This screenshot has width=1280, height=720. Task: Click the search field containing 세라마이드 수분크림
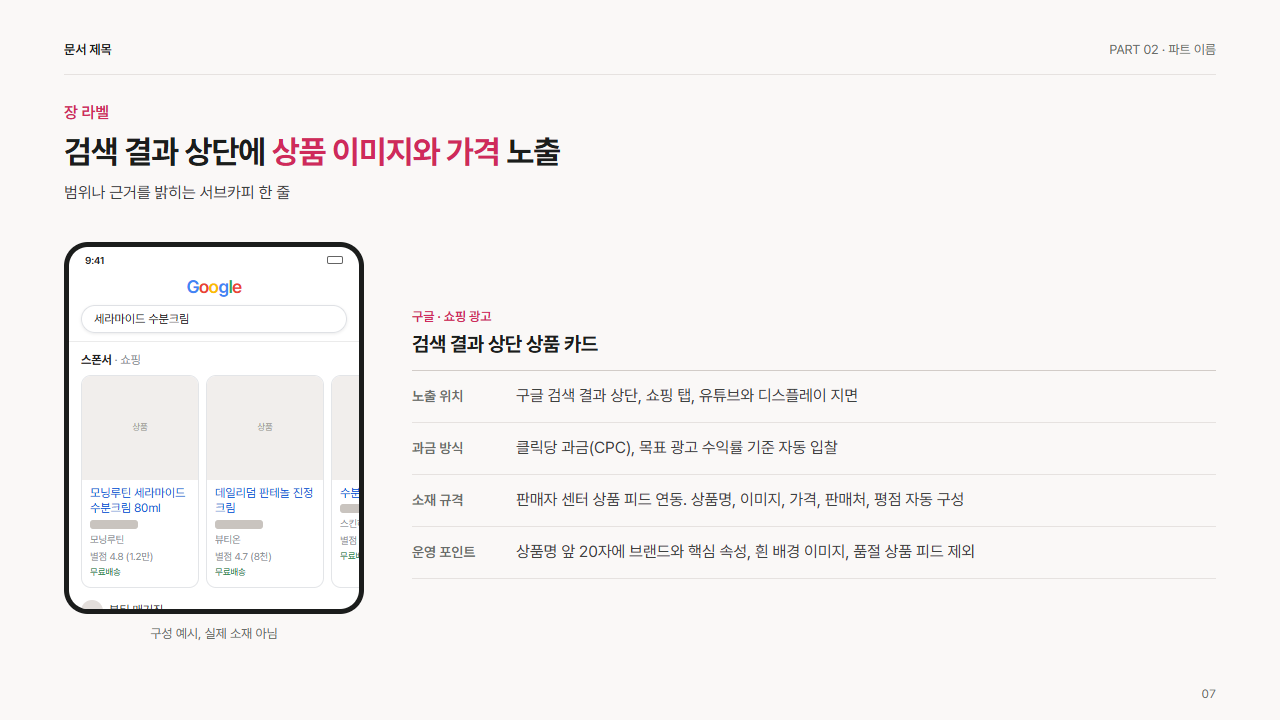tap(214, 319)
